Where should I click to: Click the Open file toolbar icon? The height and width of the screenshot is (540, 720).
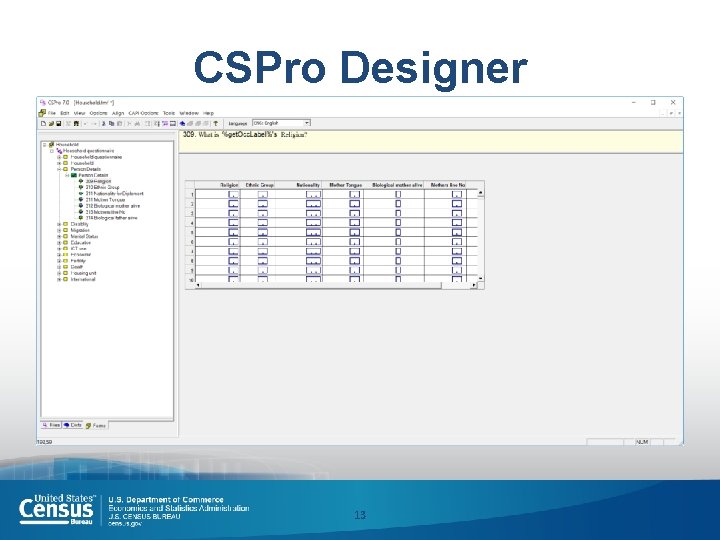(x=51, y=124)
